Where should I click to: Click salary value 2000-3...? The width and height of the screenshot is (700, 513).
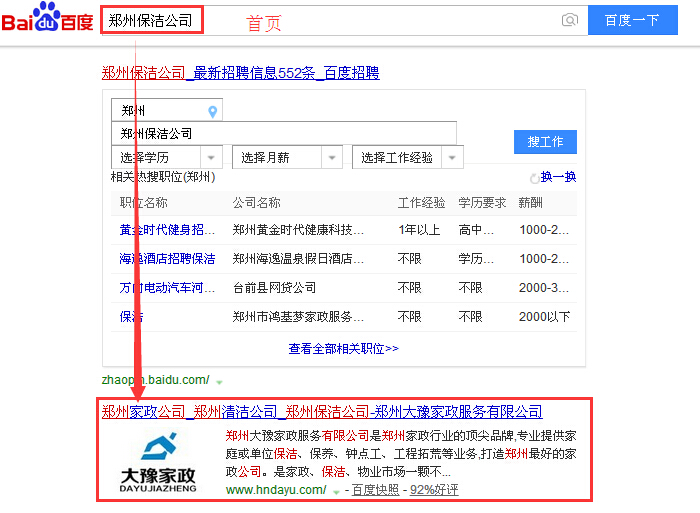(x=543, y=288)
